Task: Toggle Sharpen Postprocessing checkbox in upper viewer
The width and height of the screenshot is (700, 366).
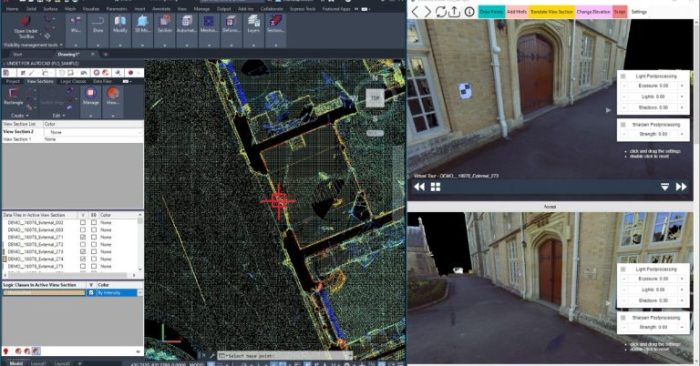Action: 623,125
